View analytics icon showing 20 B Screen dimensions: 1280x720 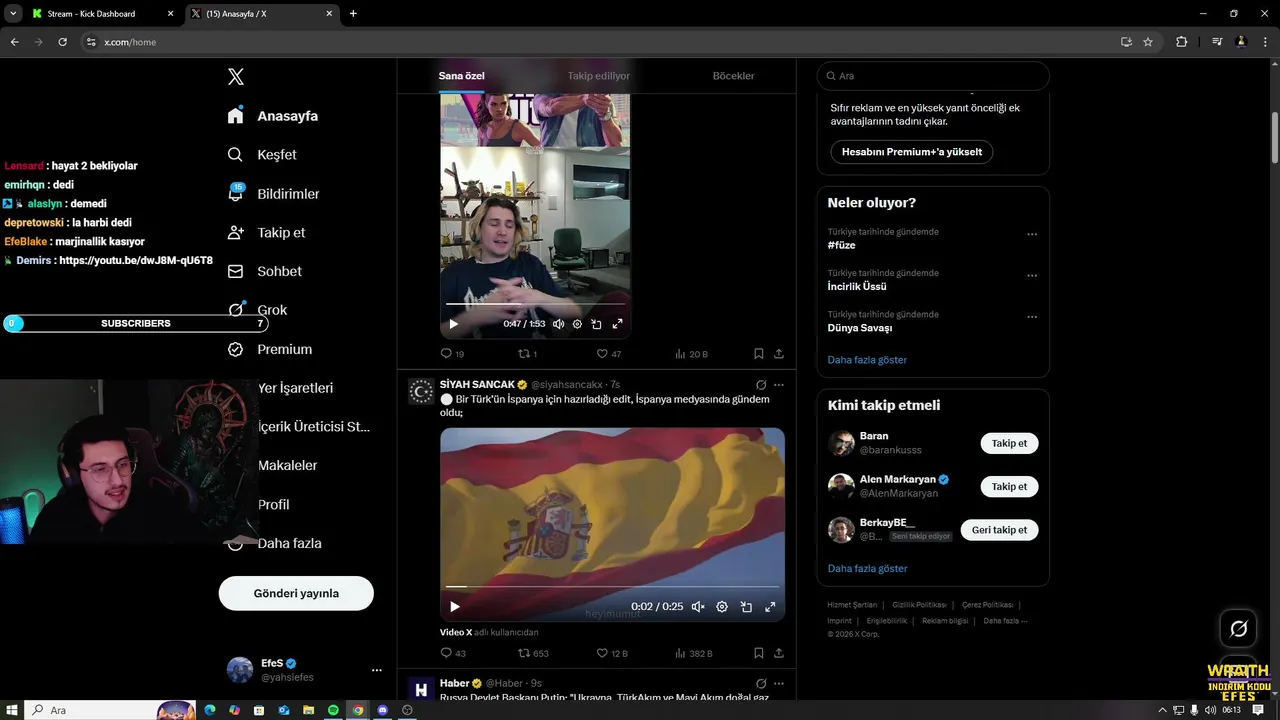[x=680, y=354]
